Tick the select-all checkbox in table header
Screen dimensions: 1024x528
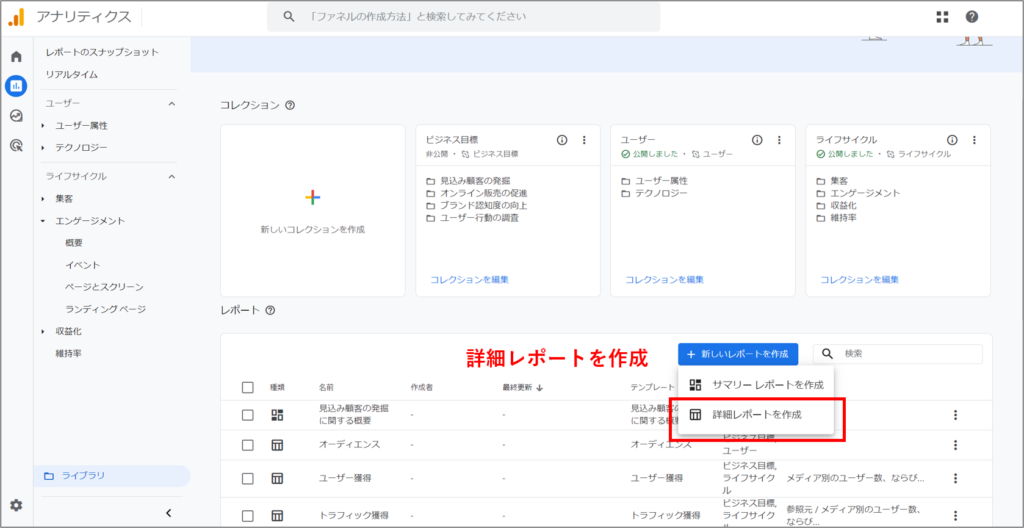tap(248, 388)
